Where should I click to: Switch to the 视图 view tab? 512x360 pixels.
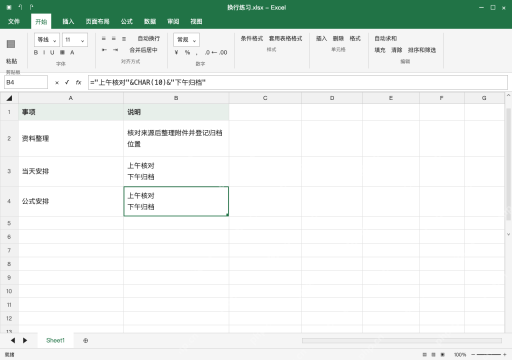[x=196, y=22]
